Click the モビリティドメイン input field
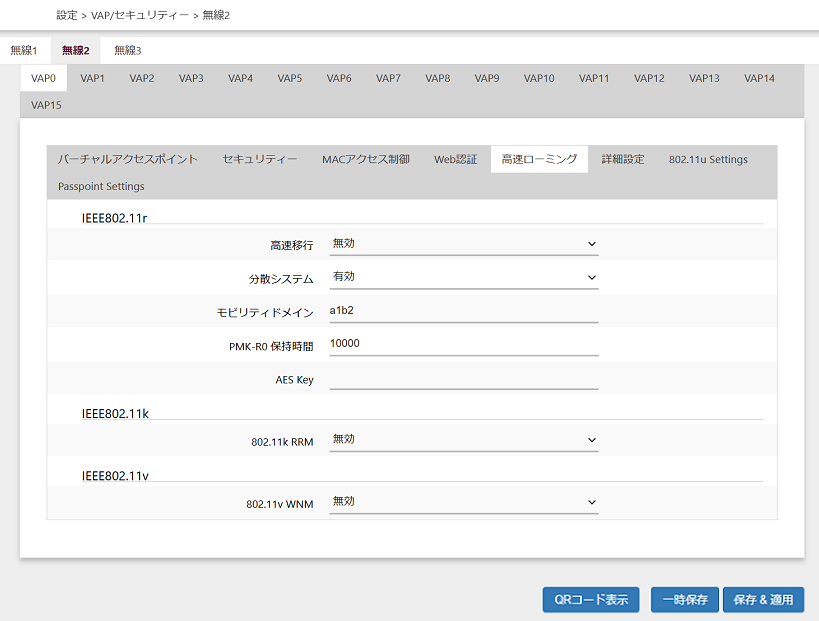 [463, 311]
